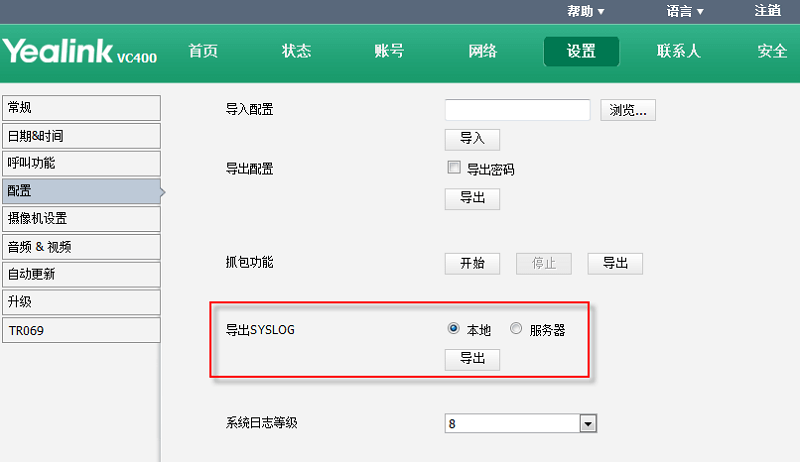This screenshot has height=462, width=800.
Task: Select the 设置 tab
Action: 581,52
